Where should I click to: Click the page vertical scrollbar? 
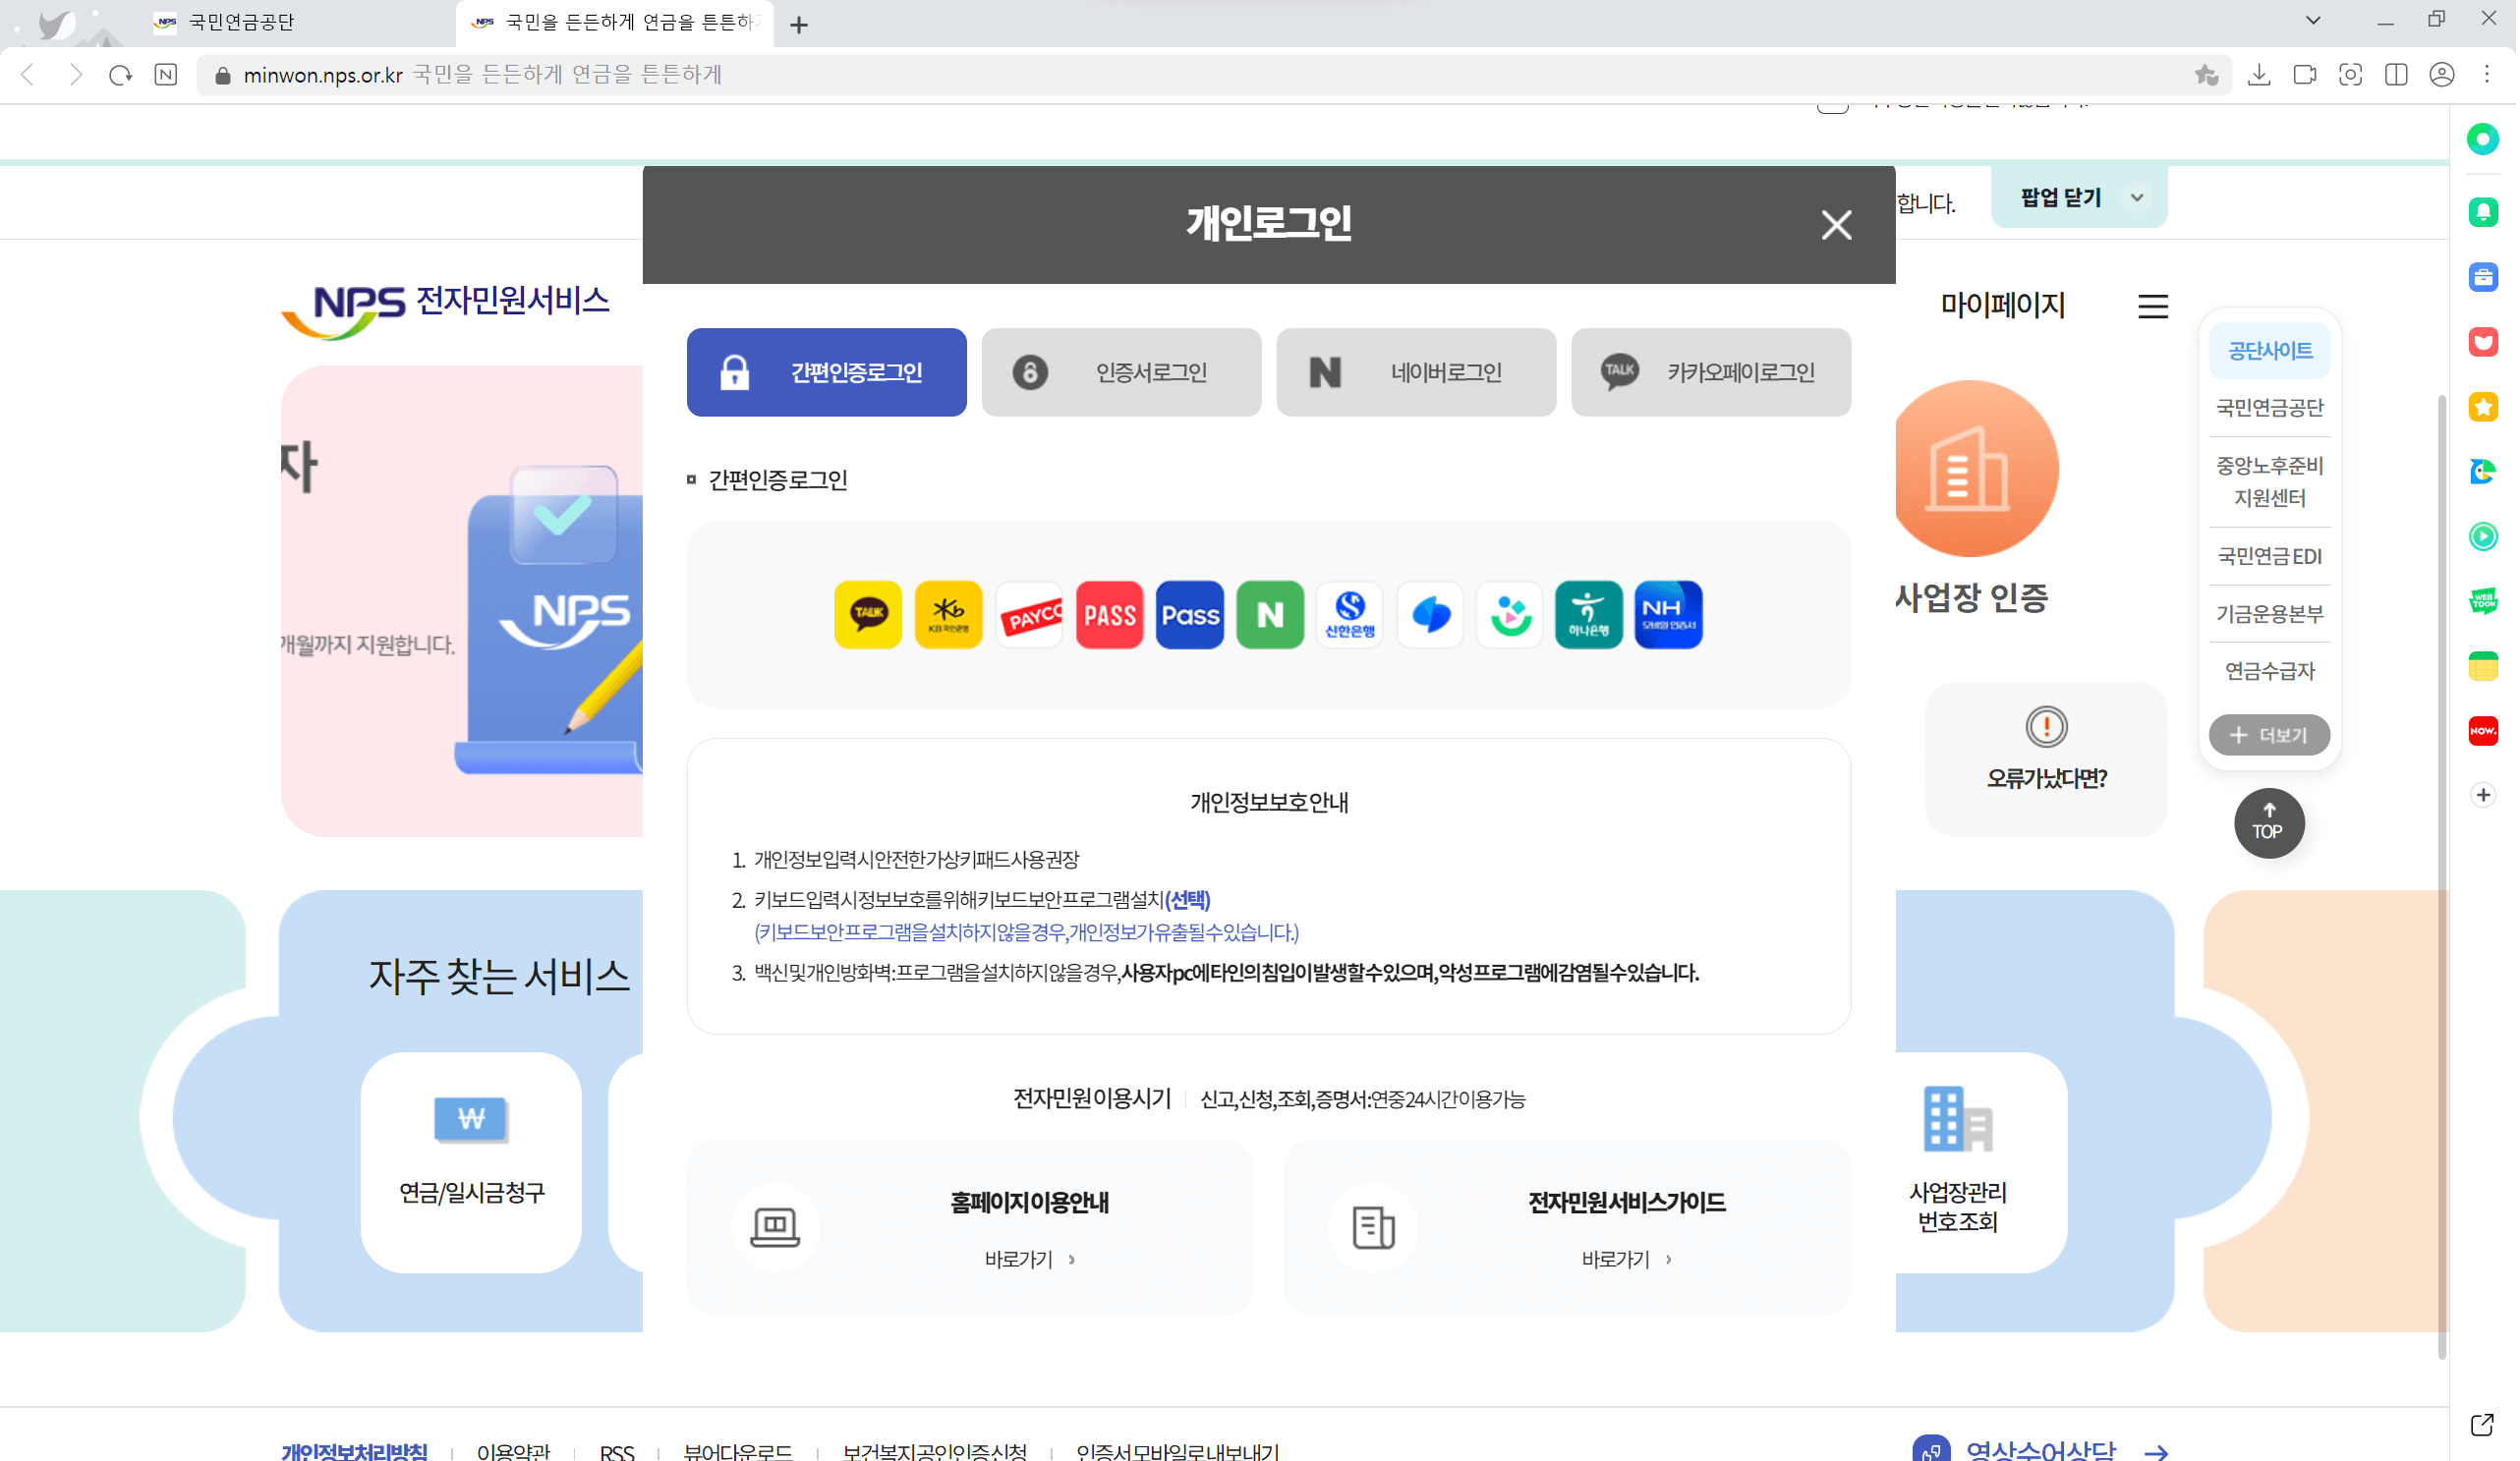pos(2442,877)
